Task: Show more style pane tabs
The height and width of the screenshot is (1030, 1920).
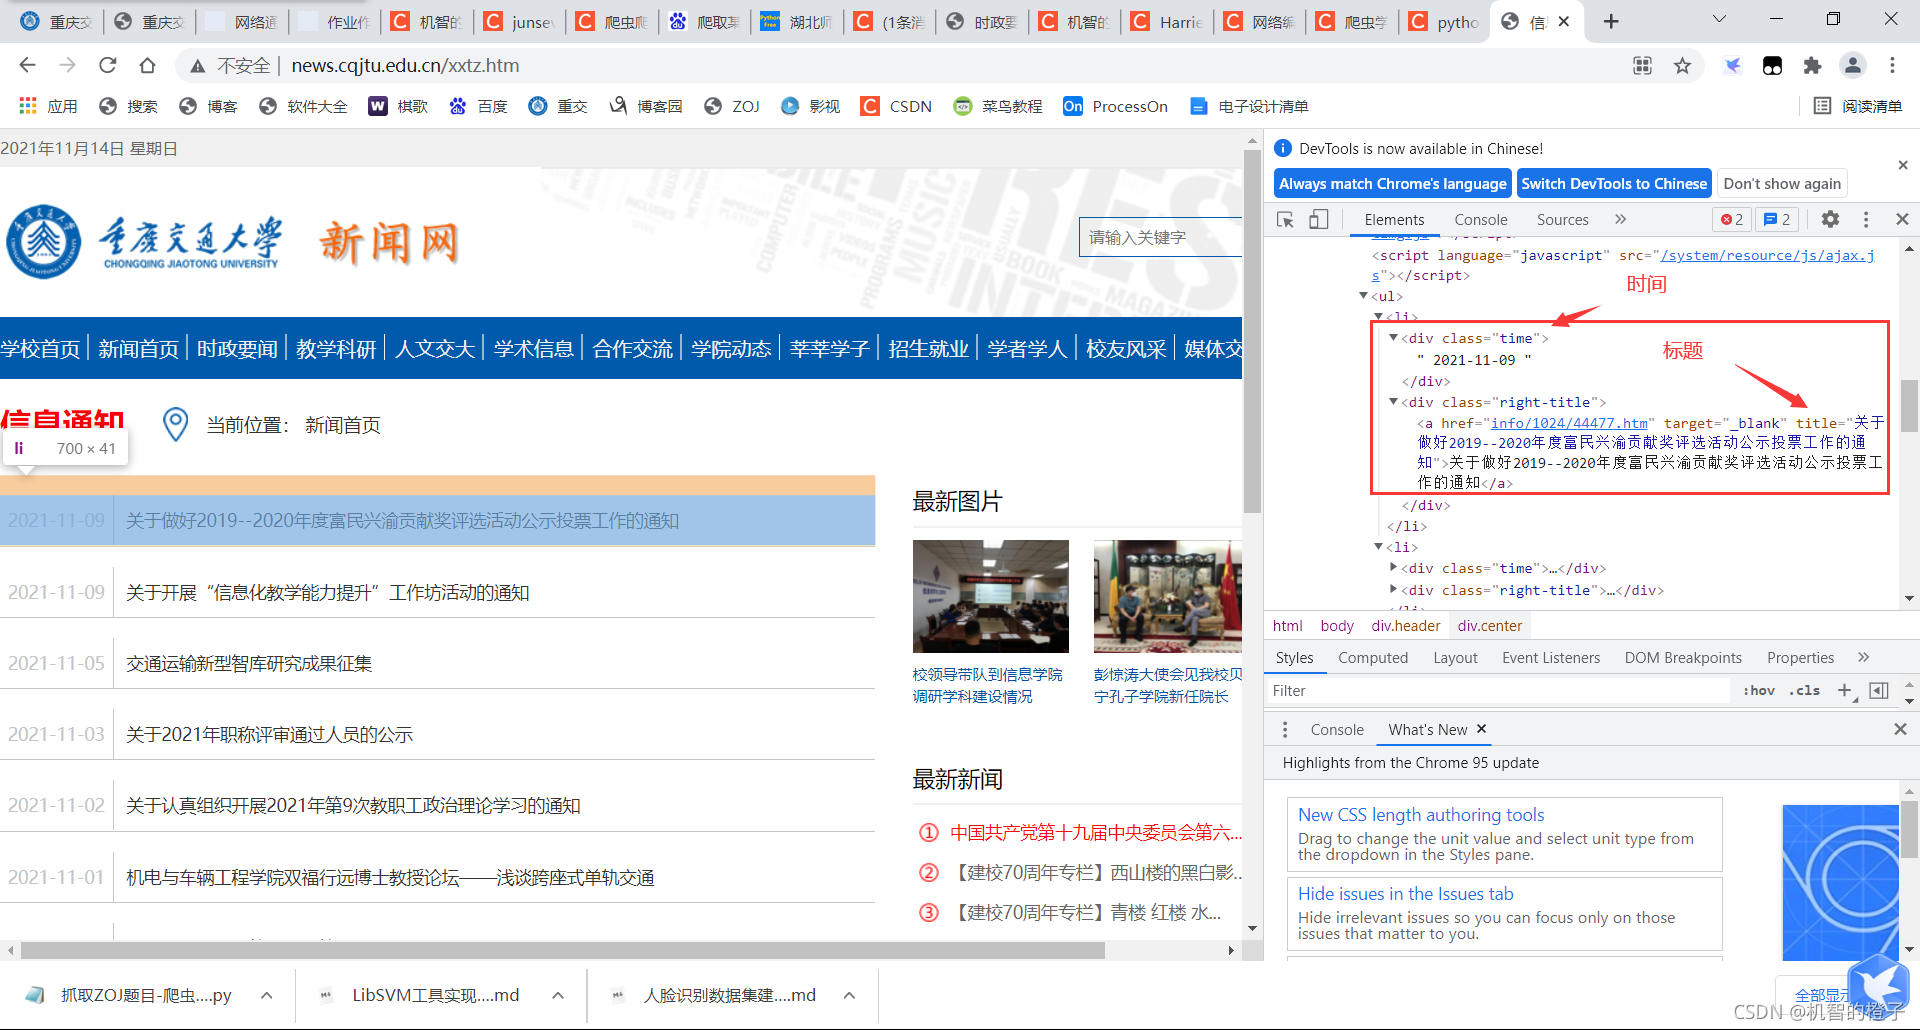Action: pyautogui.click(x=1863, y=657)
